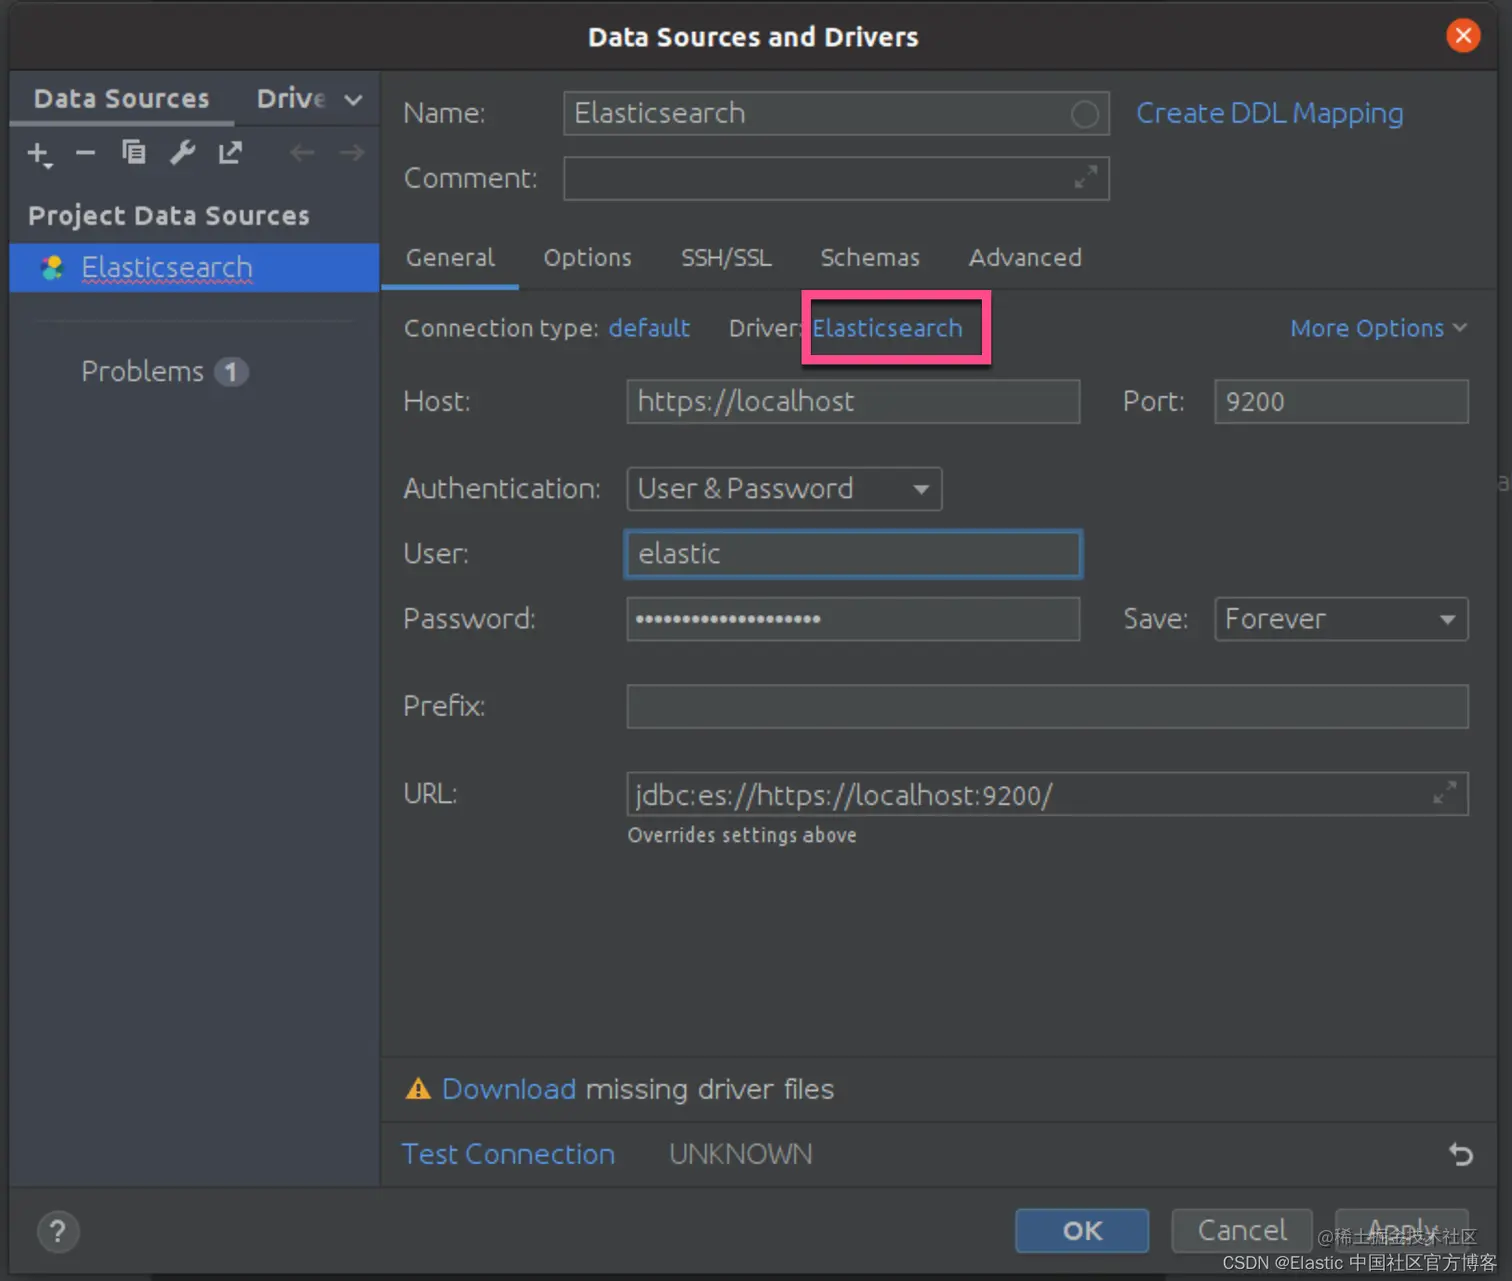
Task: Open driver properties with the wrench icon
Action: [x=182, y=153]
